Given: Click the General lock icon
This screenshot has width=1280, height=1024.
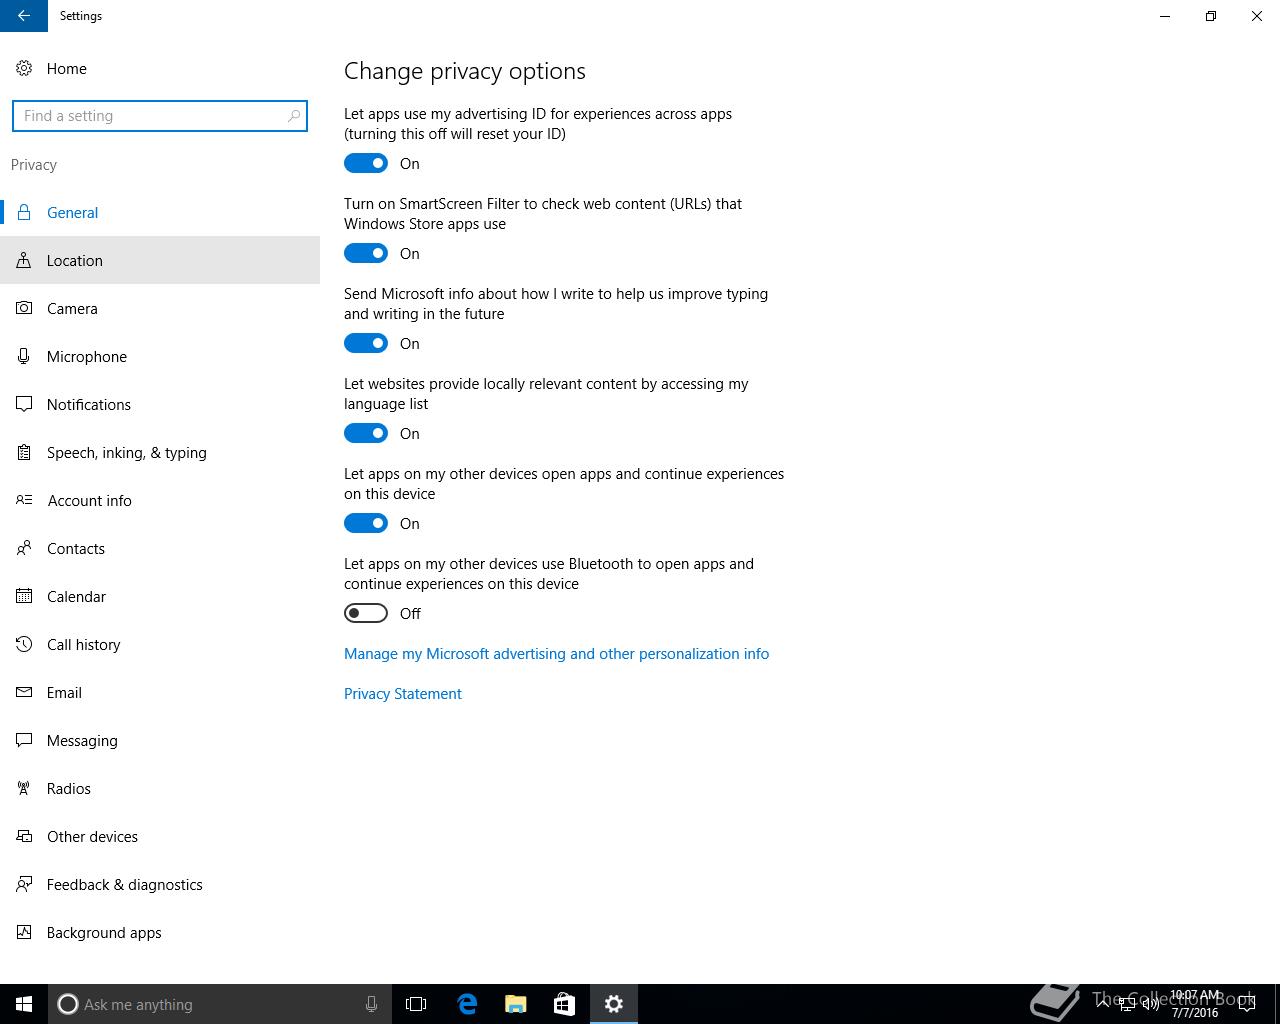Looking at the screenshot, I should click(24, 212).
